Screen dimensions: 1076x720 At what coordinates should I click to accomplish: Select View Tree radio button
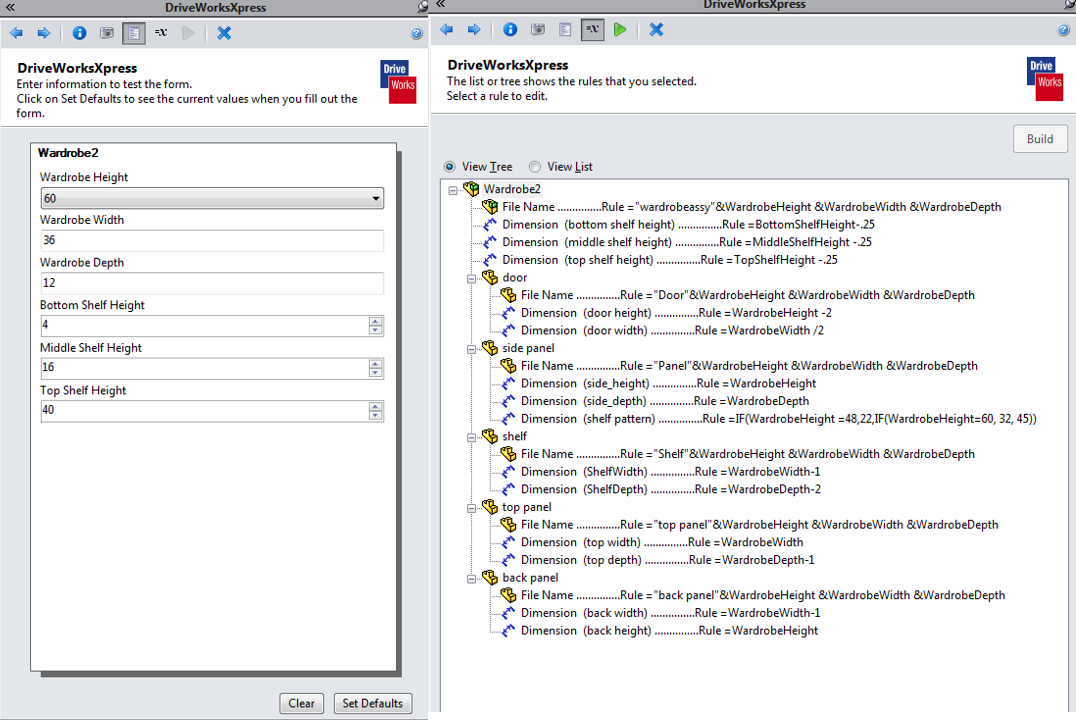click(449, 167)
